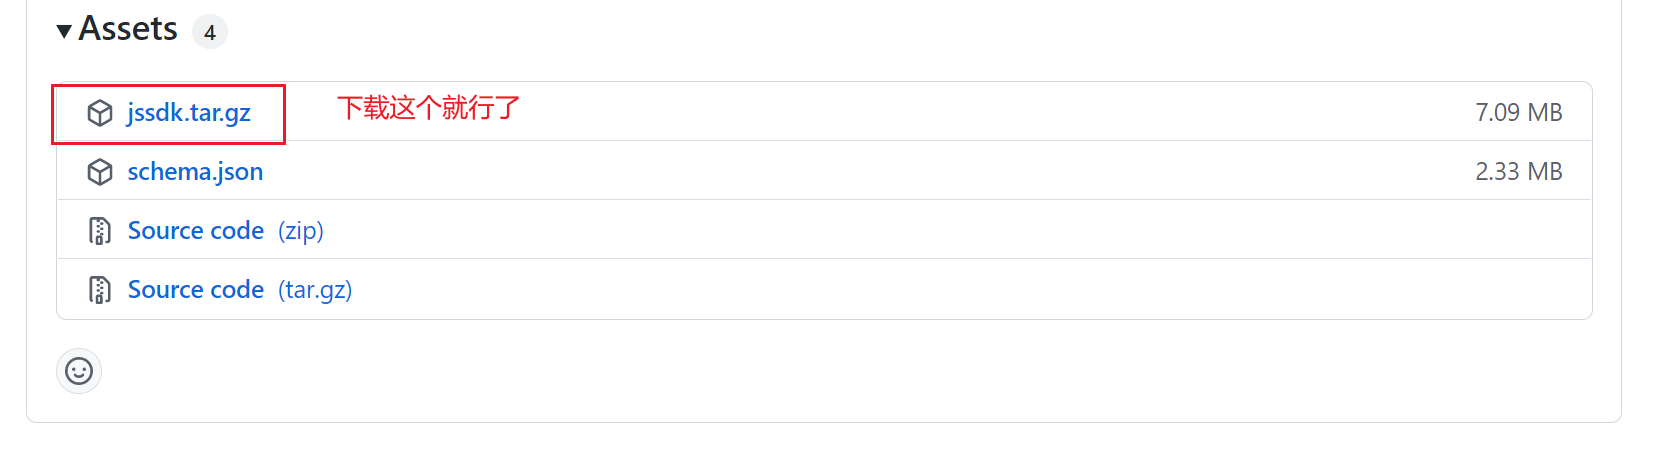Click the (zip) format label
The width and height of the screenshot is (1676, 450).
301,231
